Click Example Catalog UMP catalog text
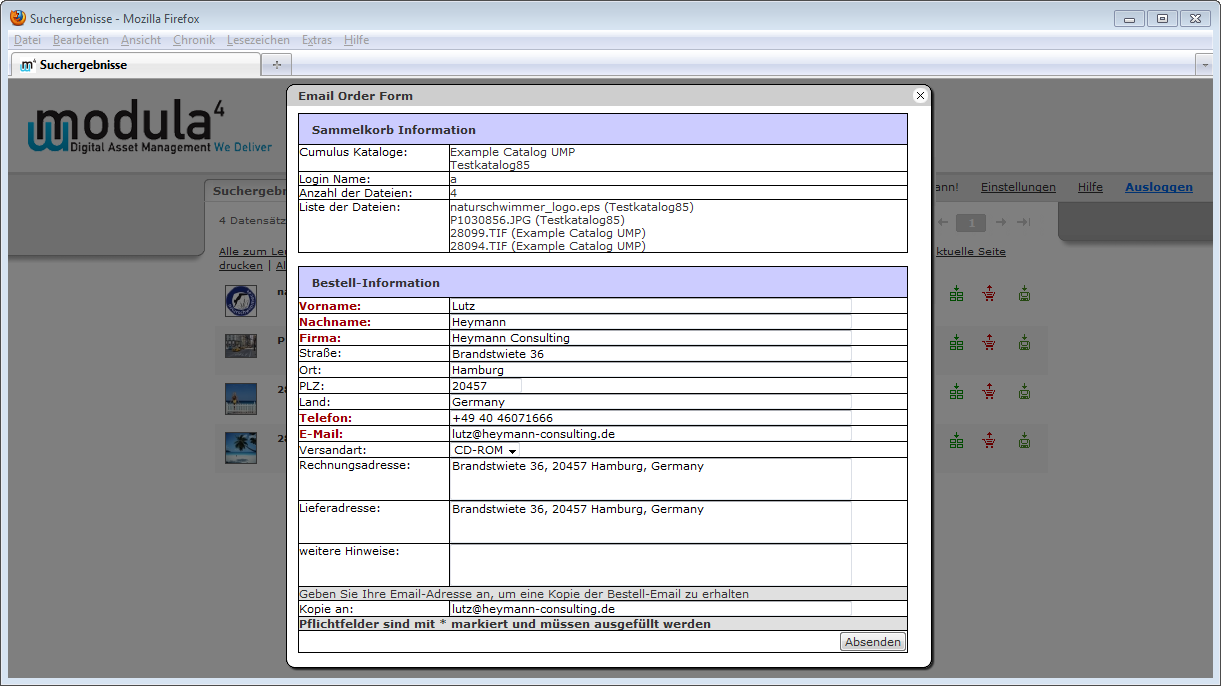Screen dimensions: 1221x686 point(512,152)
